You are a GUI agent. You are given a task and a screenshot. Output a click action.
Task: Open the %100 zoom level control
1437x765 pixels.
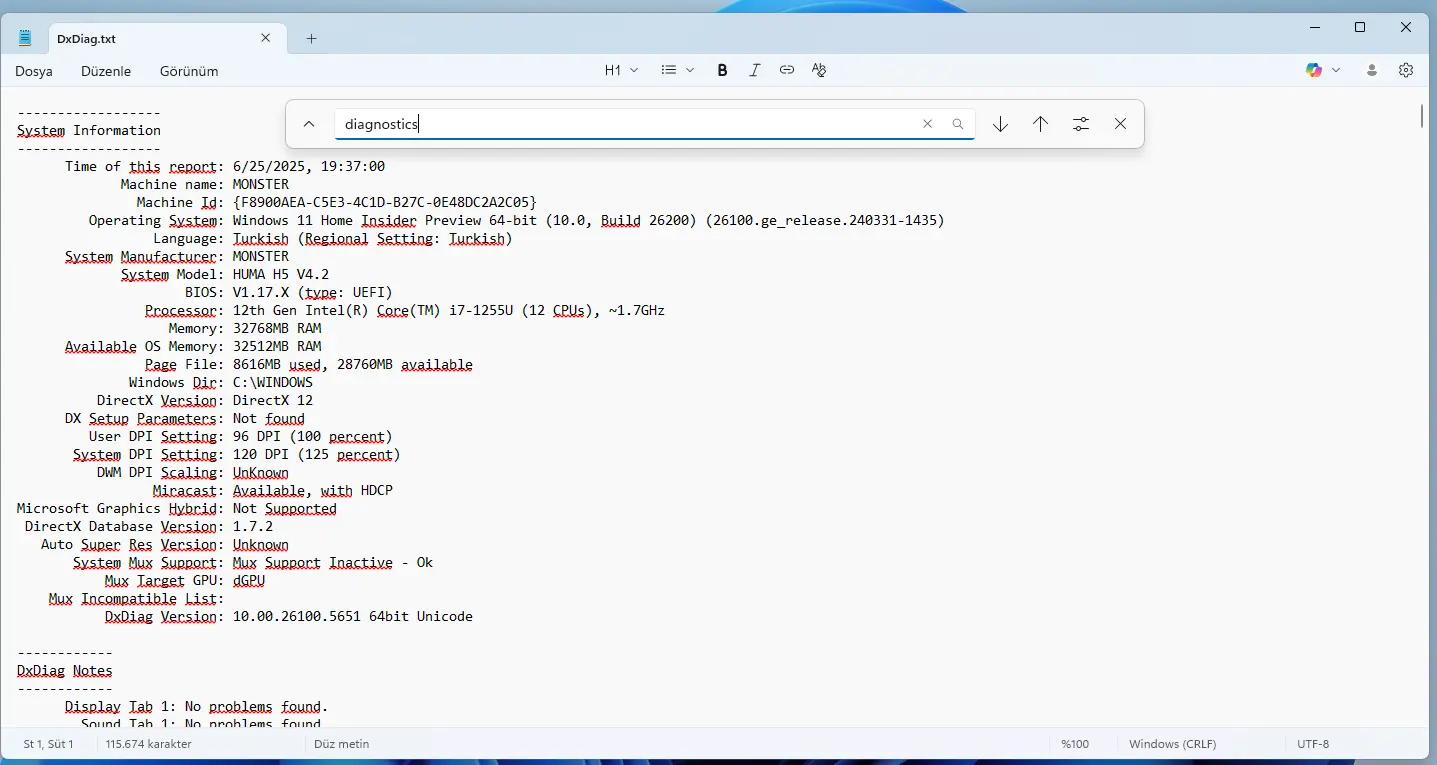pyautogui.click(x=1075, y=744)
